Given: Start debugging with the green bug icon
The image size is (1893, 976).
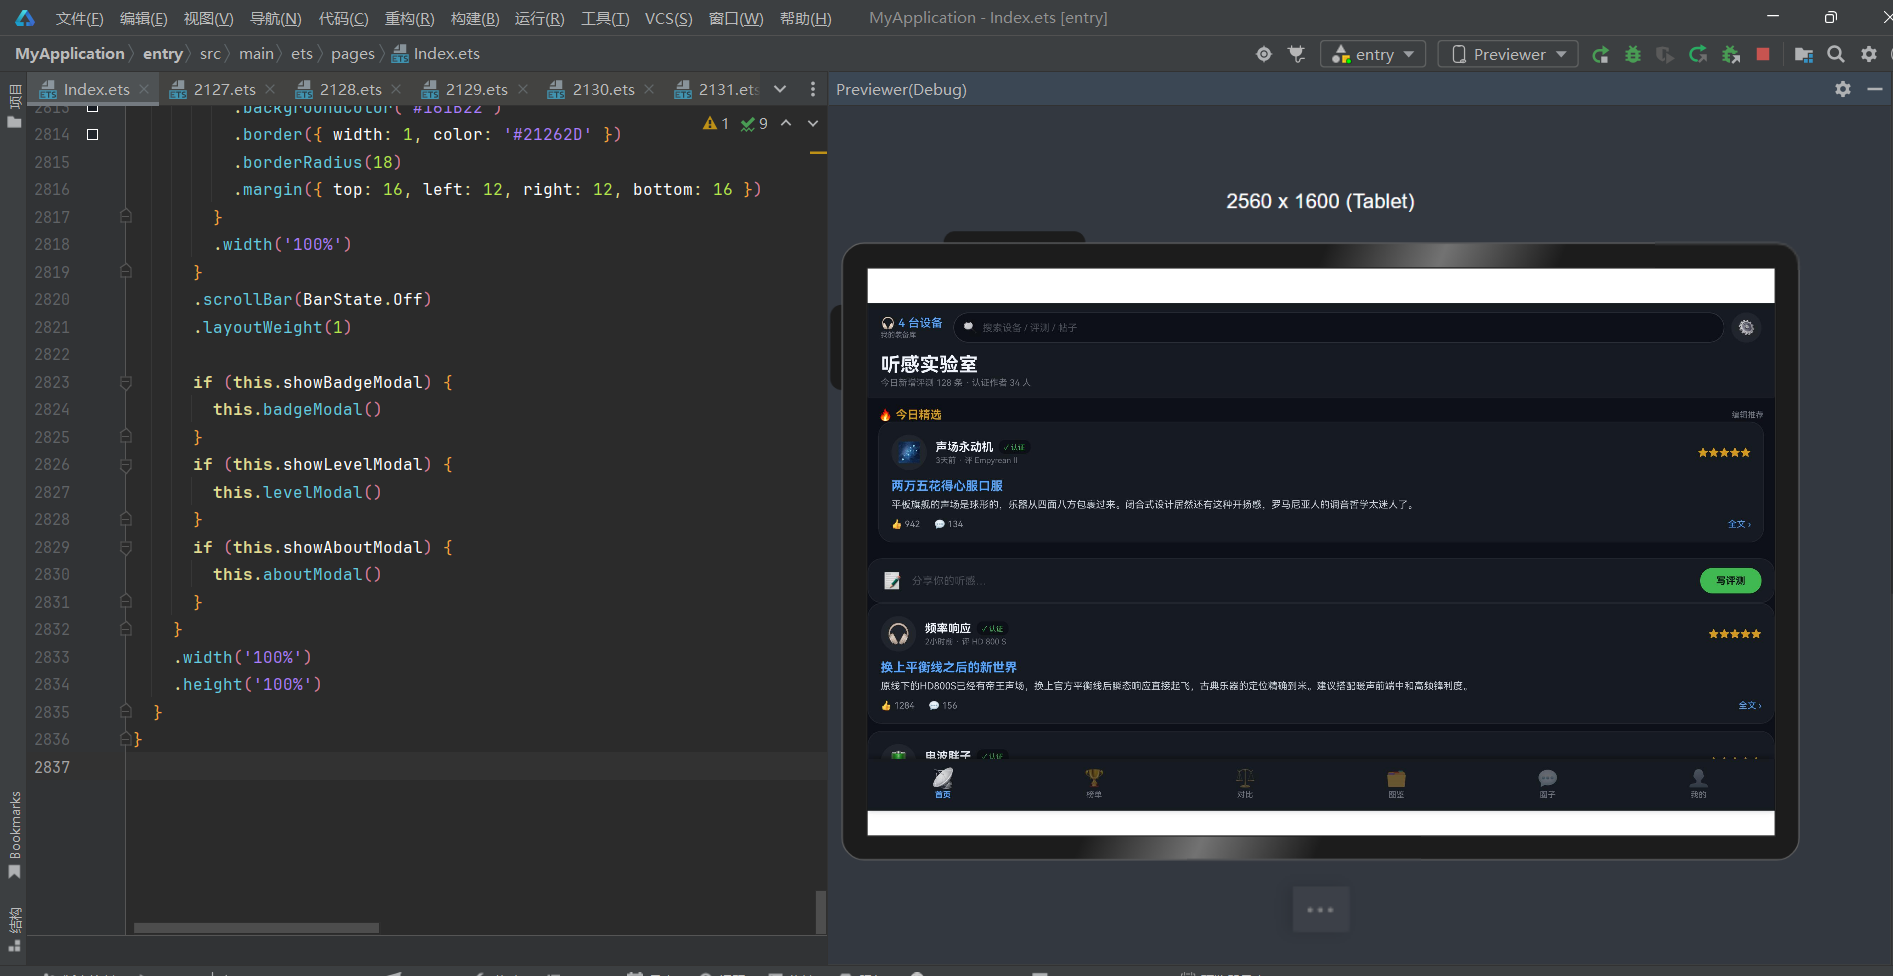Looking at the screenshot, I should 1633,54.
